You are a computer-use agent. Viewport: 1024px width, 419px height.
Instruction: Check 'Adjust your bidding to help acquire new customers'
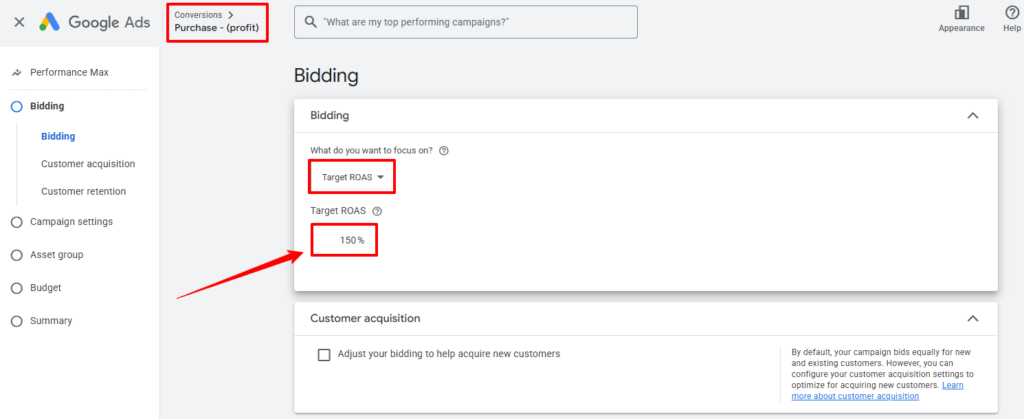point(323,354)
